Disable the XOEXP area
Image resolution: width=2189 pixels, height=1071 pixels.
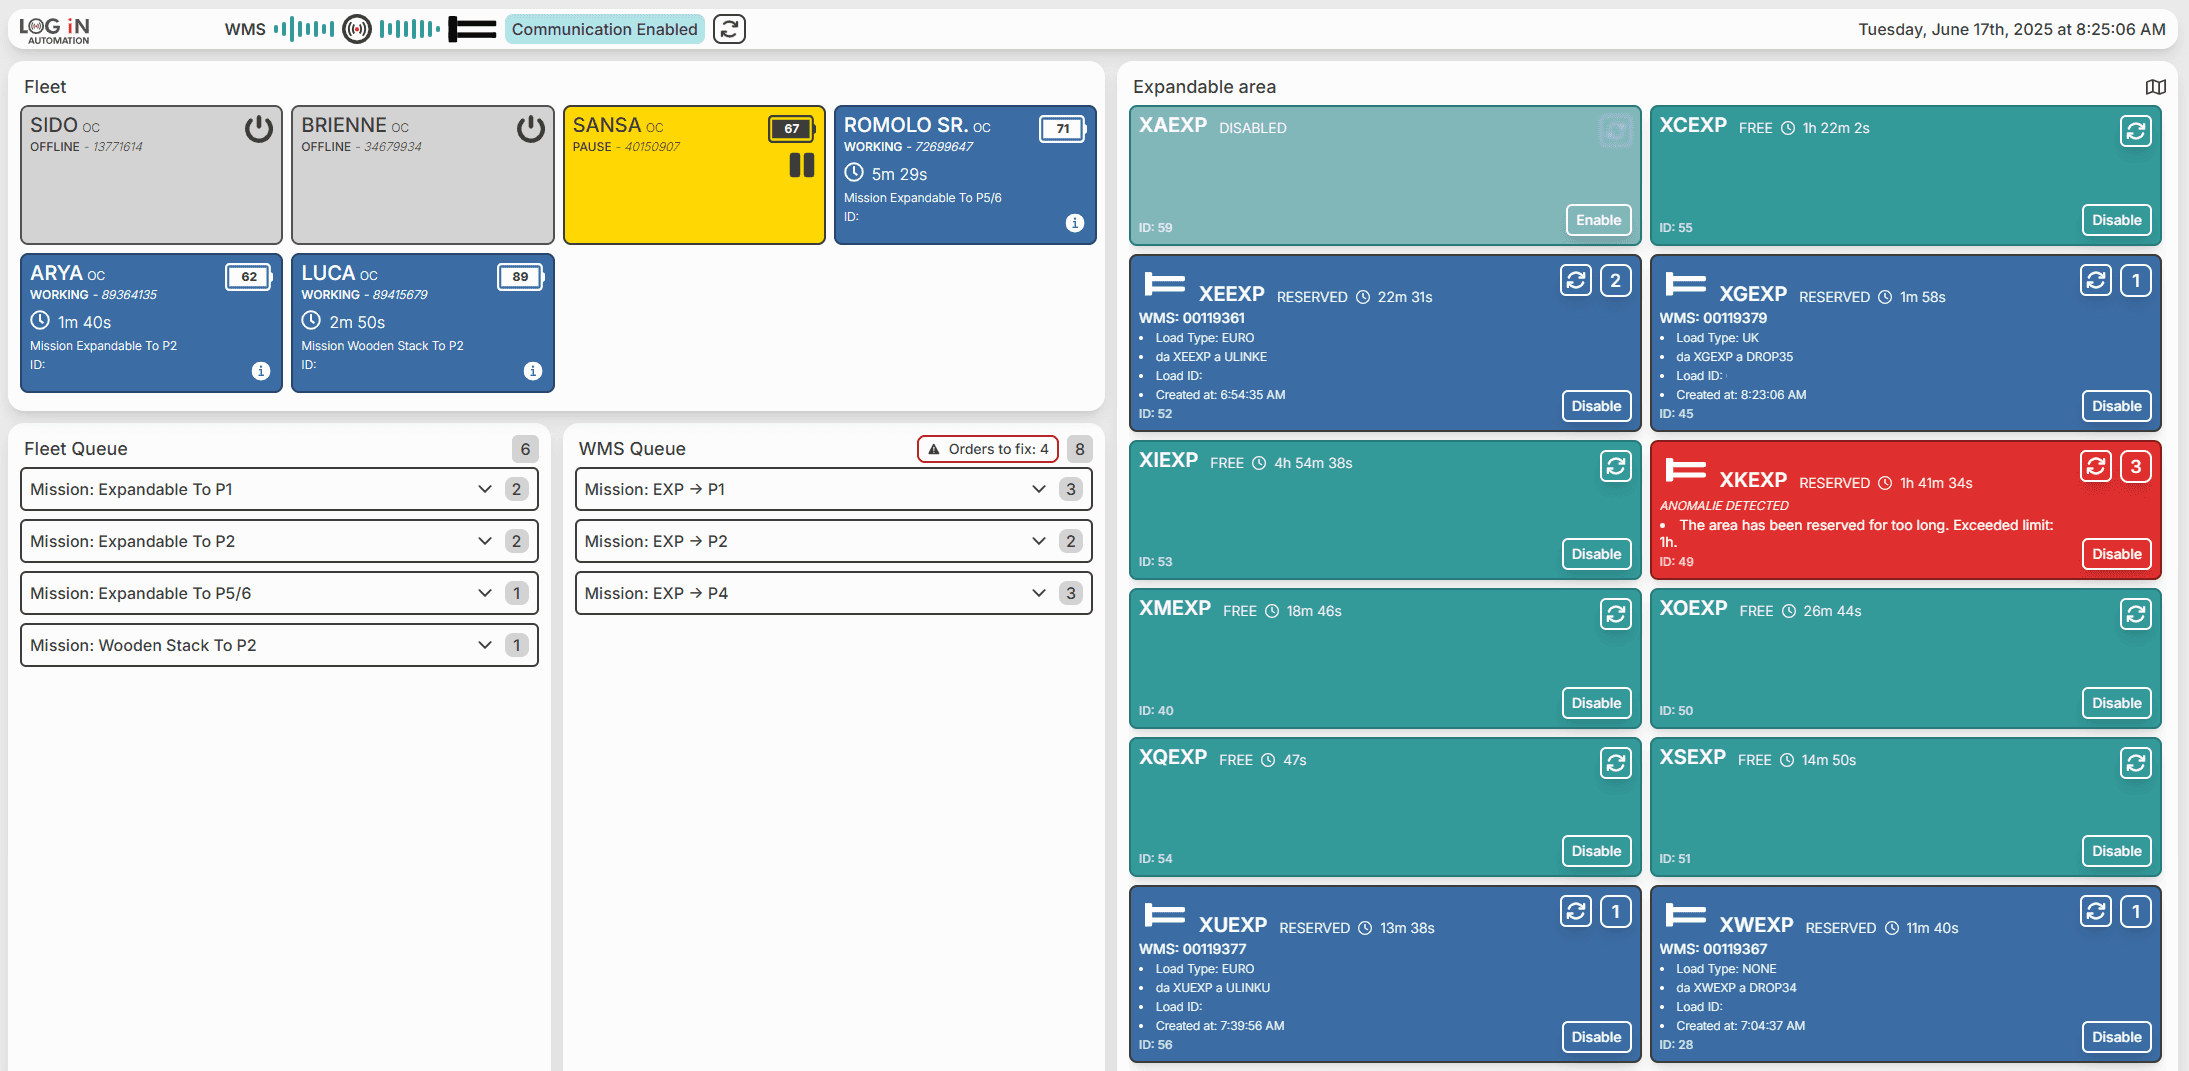click(x=2117, y=703)
